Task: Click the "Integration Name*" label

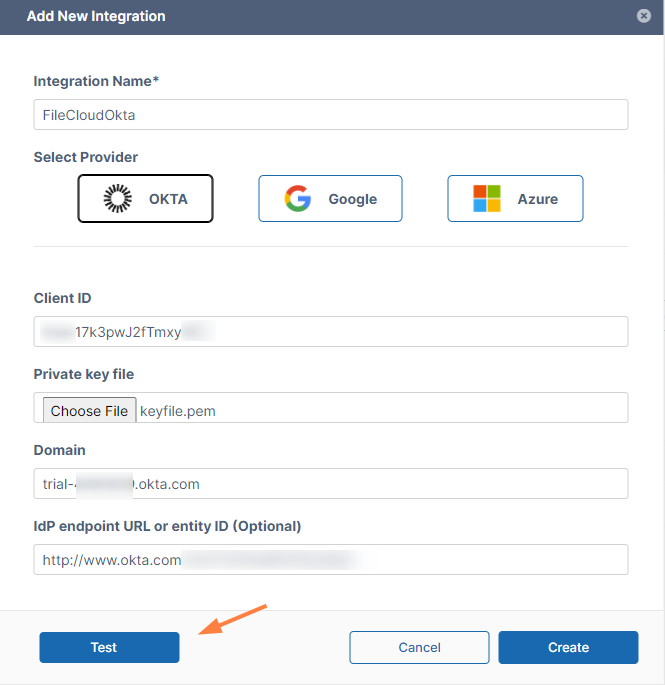Action: (96, 81)
